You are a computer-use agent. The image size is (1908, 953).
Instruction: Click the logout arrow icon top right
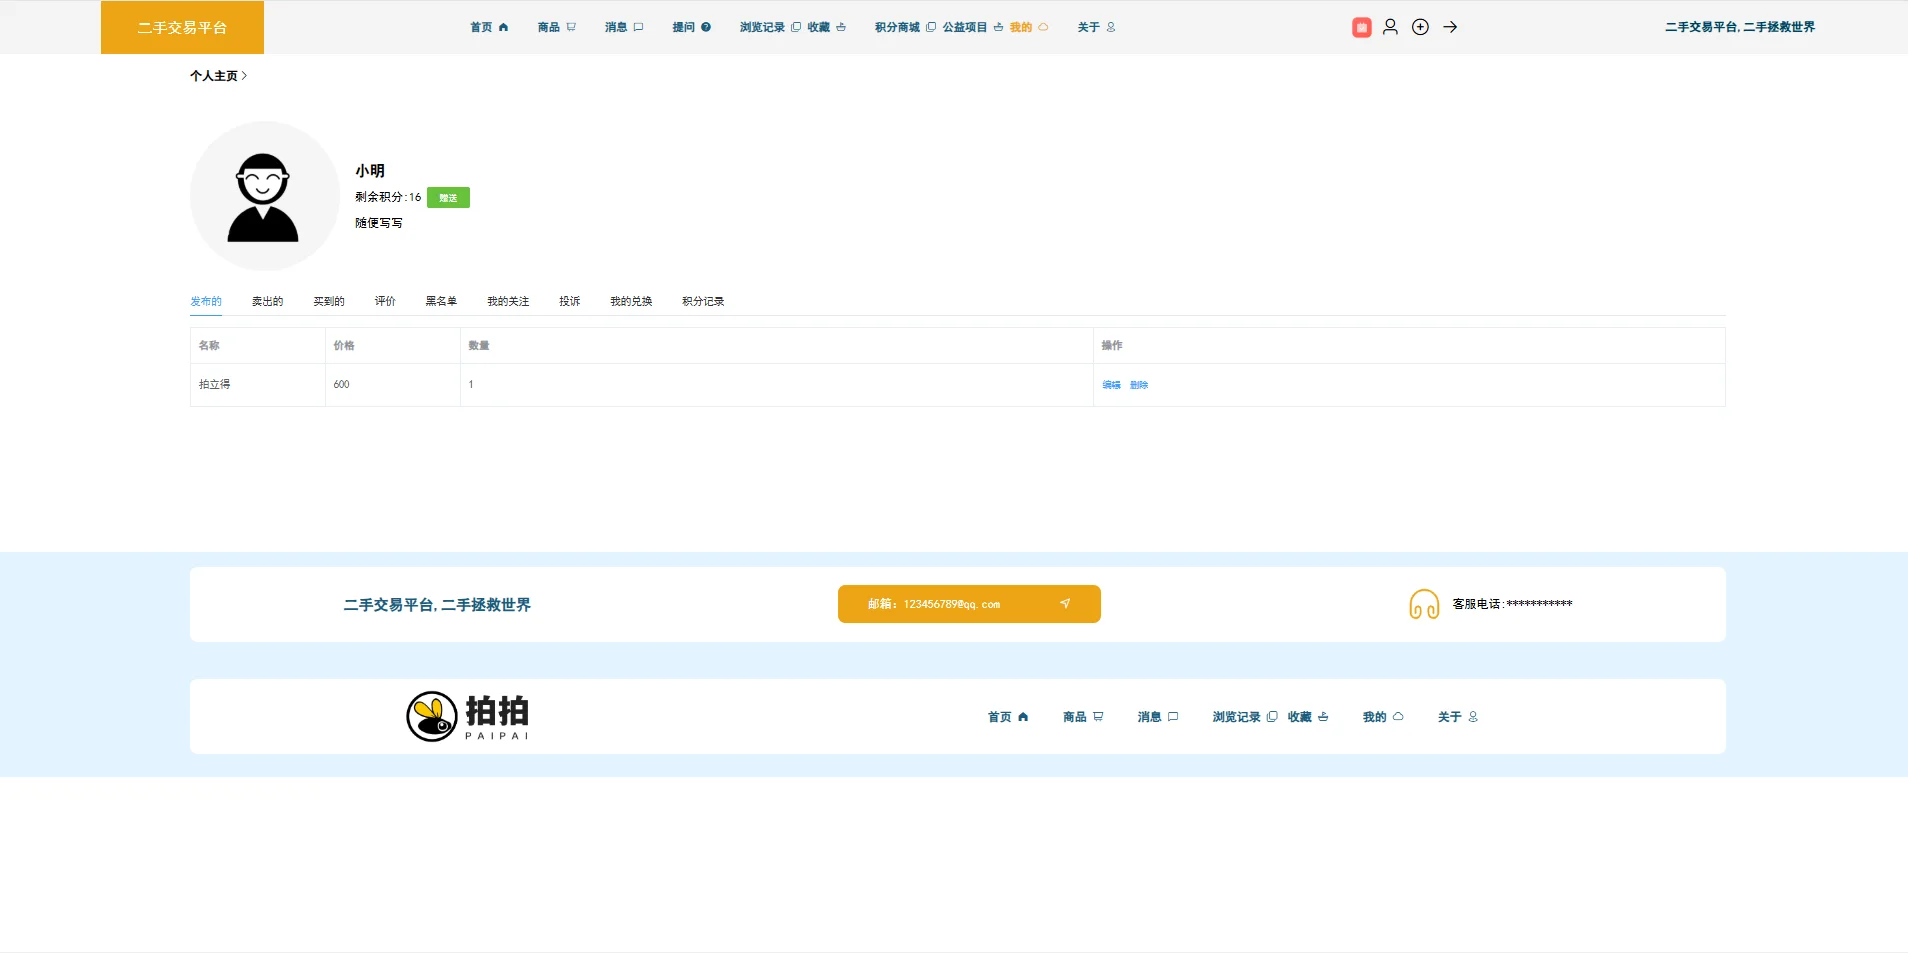1449,27
